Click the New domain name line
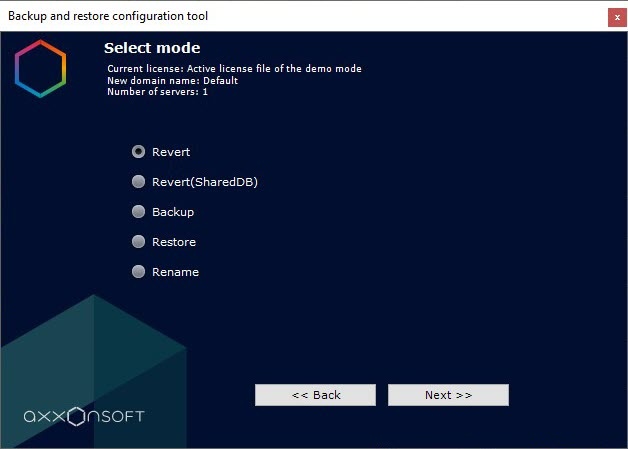628x449 pixels. [172, 81]
